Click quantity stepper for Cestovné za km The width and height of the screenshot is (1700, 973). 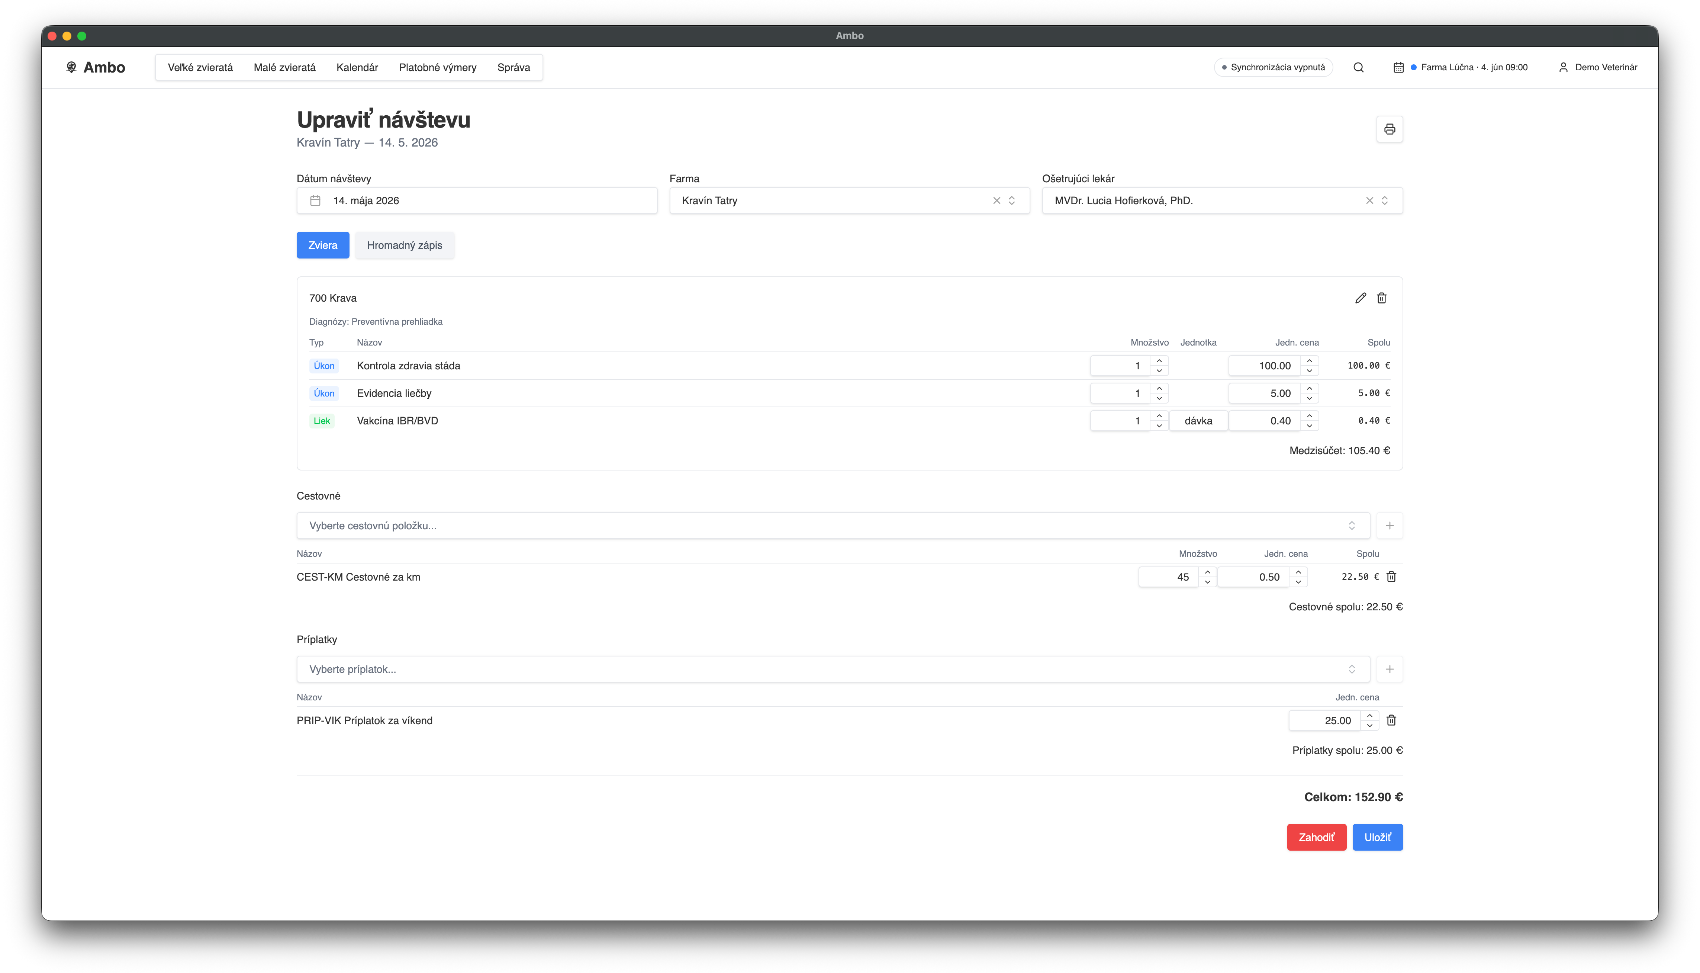[1208, 577]
